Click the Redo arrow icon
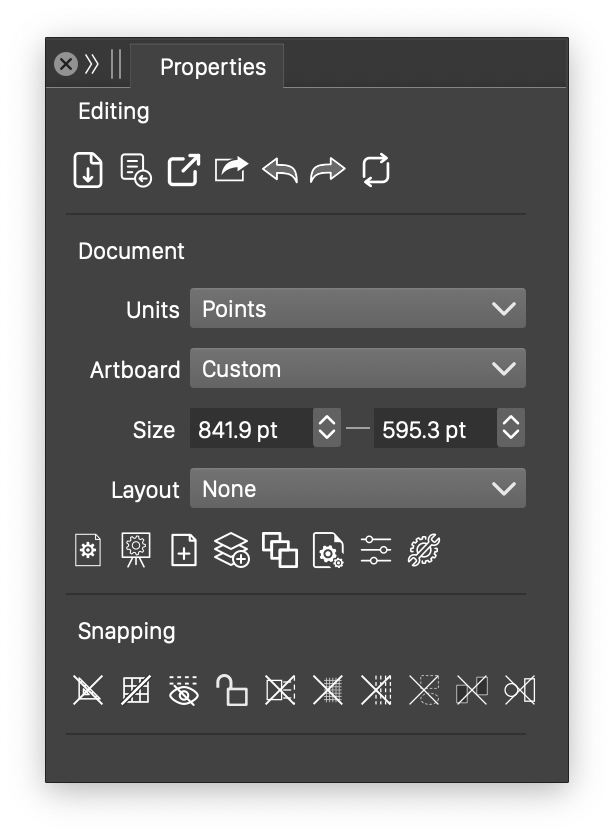This screenshot has width=614, height=836. pyautogui.click(x=327, y=170)
